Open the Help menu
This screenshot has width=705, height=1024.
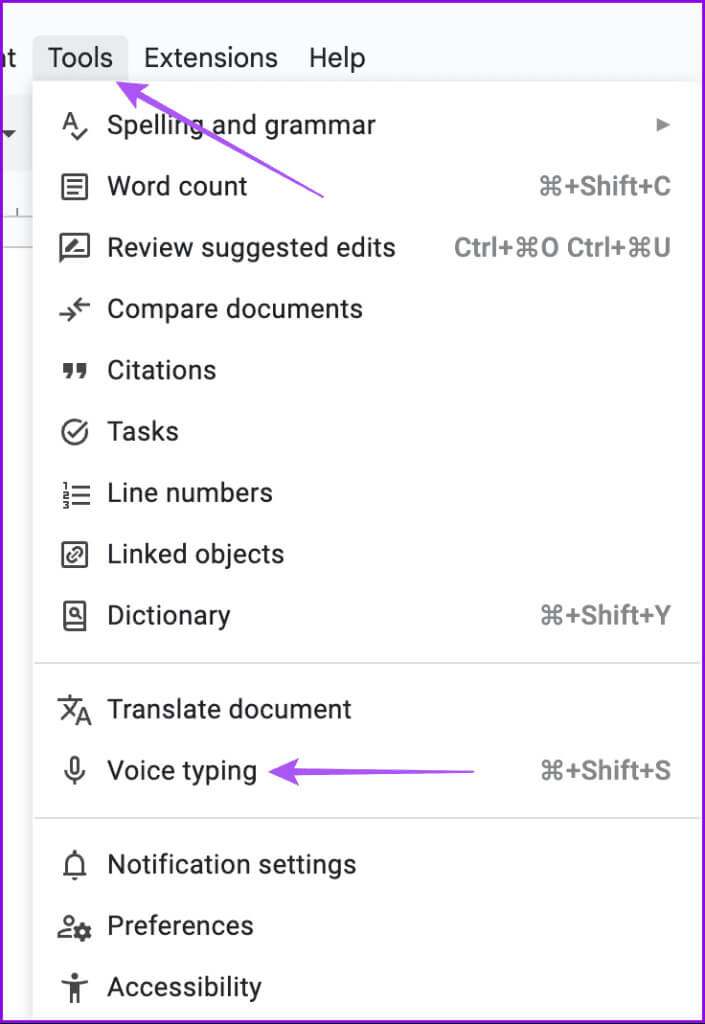pyautogui.click(x=337, y=58)
